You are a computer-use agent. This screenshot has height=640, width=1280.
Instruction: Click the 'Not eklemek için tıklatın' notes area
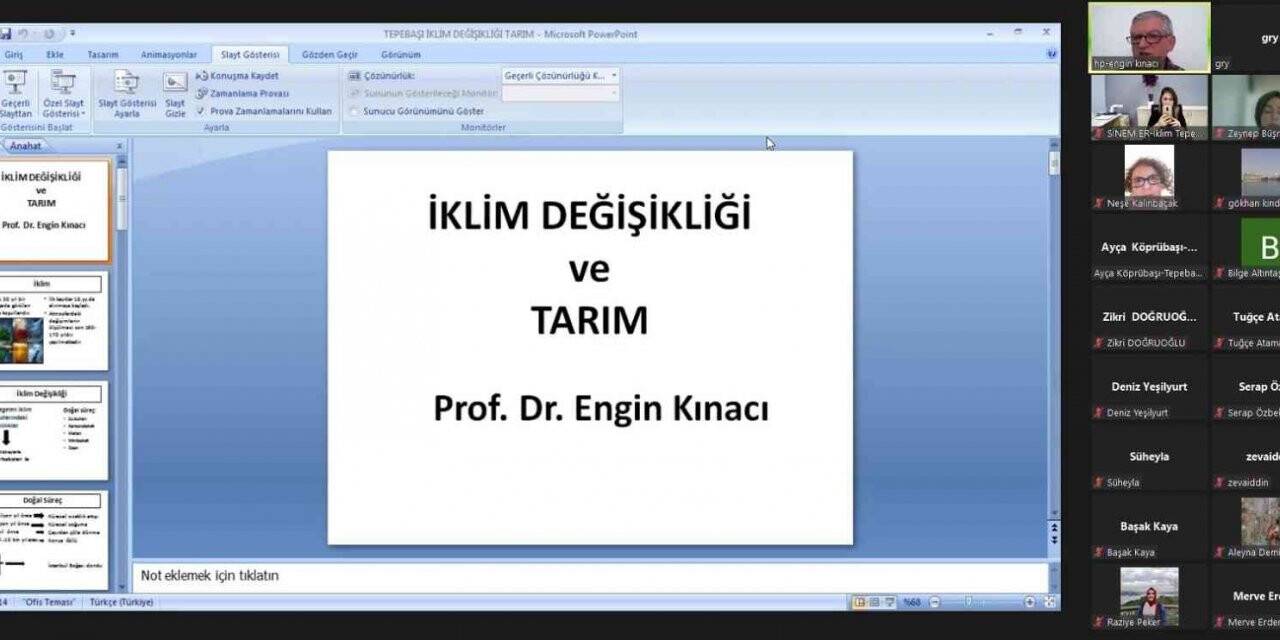(x=590, y=575)
